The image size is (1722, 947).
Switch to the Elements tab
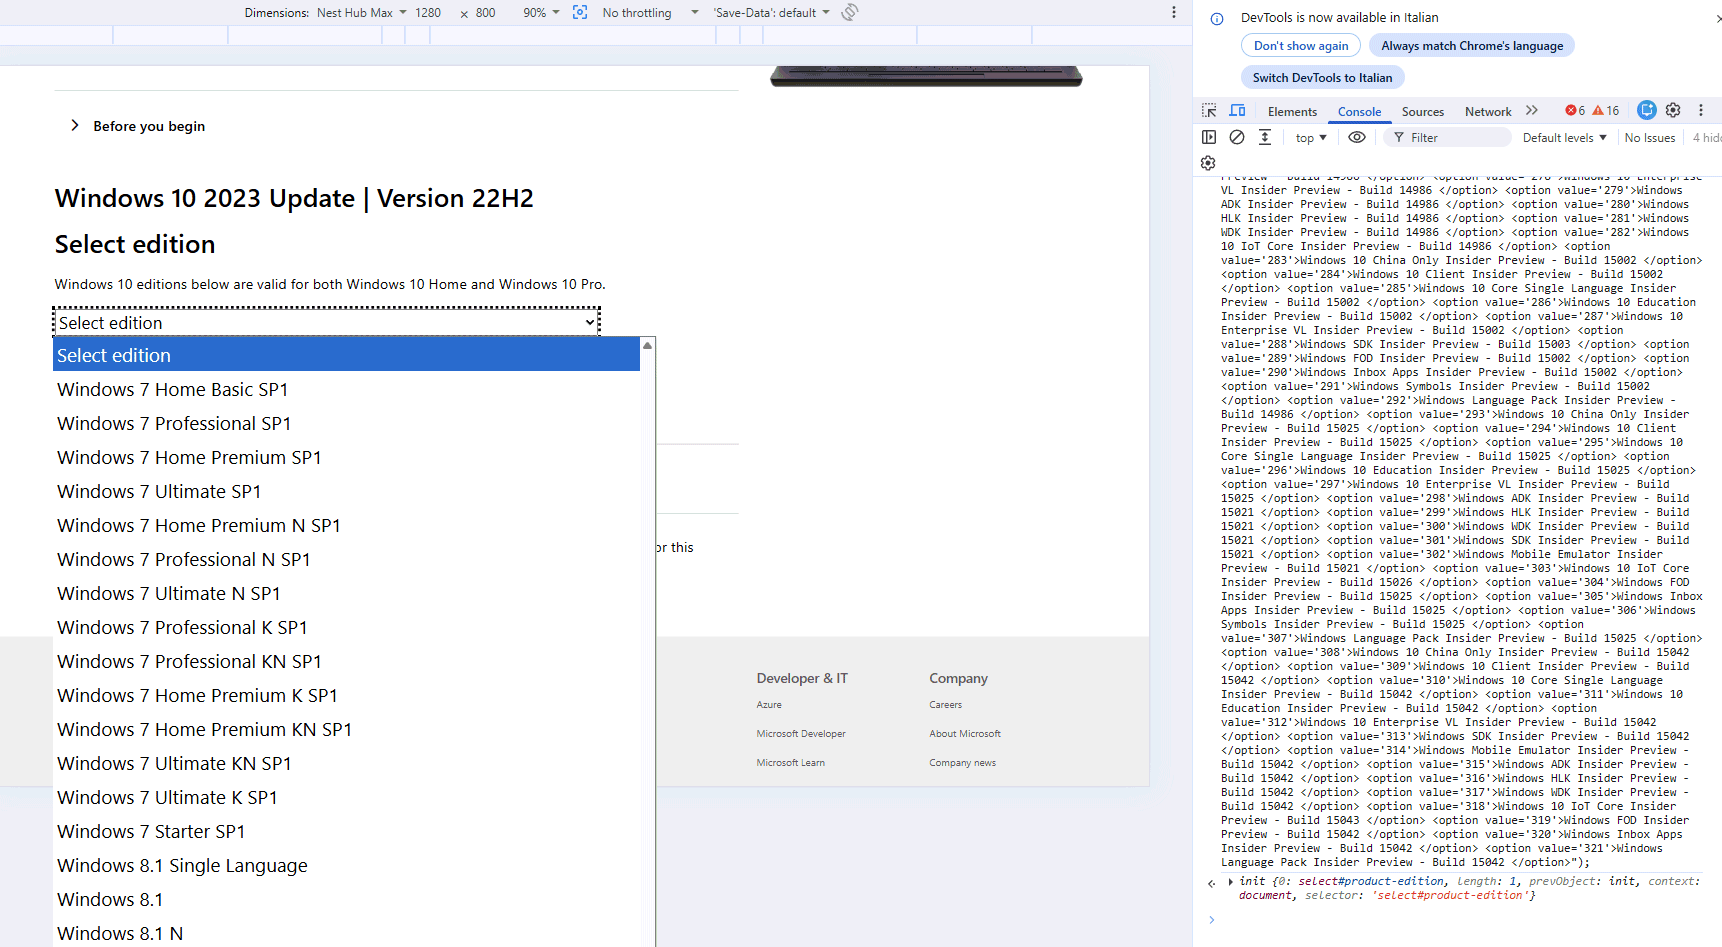[x=1292, y=112]
